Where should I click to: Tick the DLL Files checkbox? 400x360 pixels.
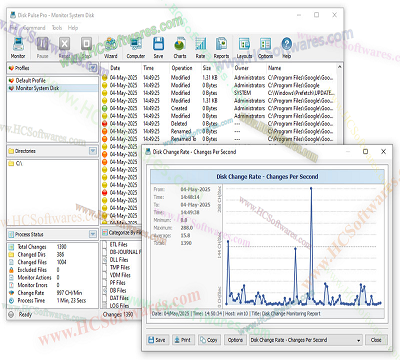point(104,260)
